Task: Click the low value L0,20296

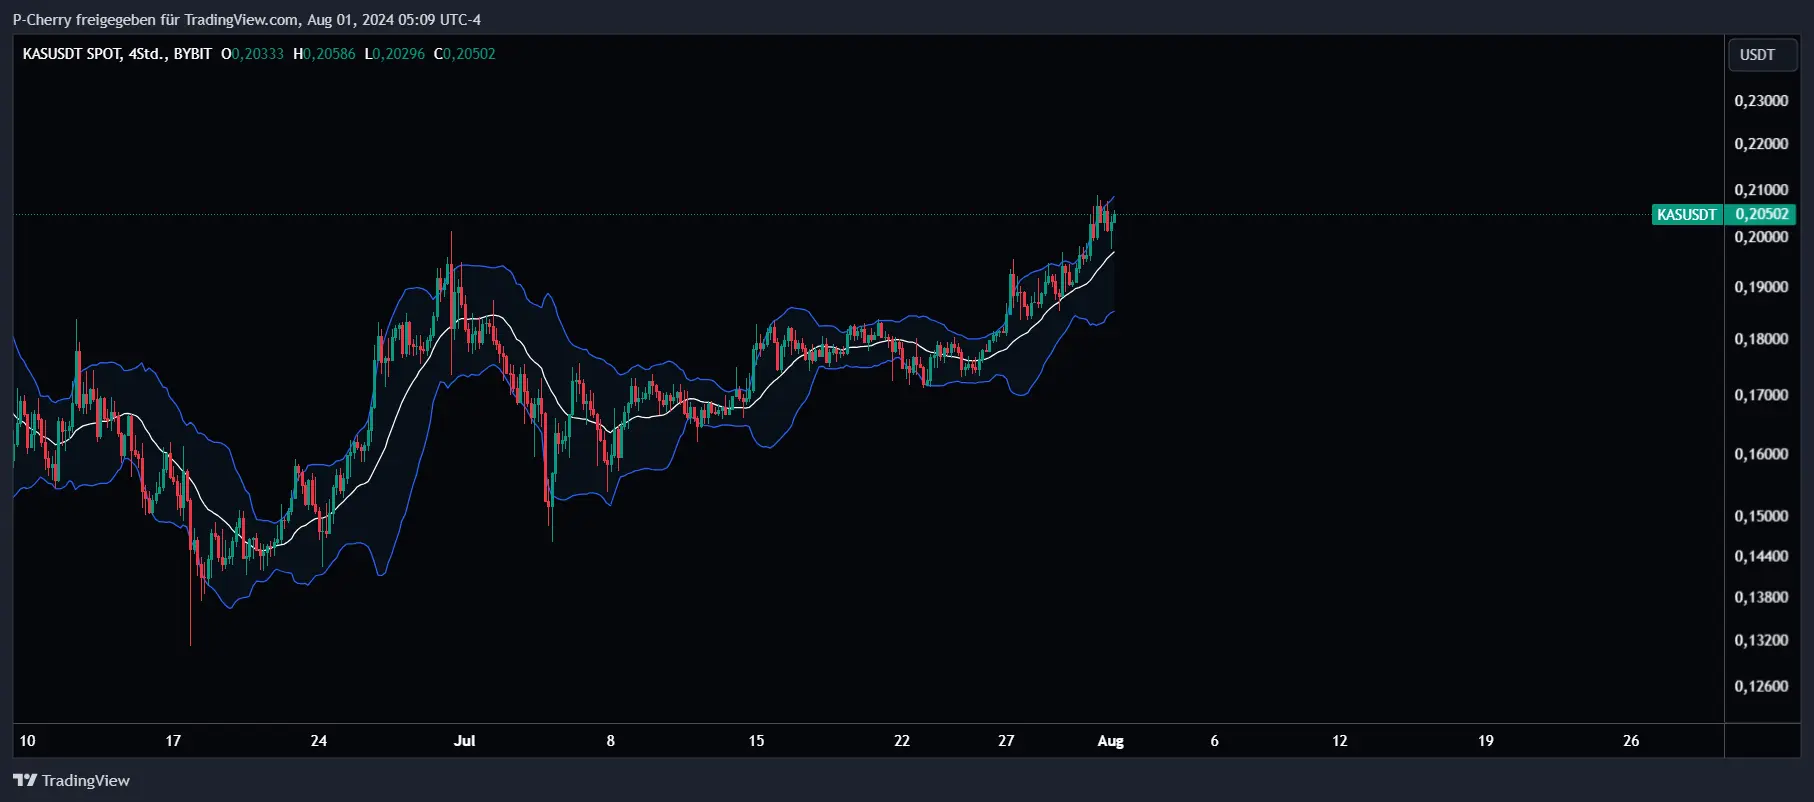Action: point(394,54)
